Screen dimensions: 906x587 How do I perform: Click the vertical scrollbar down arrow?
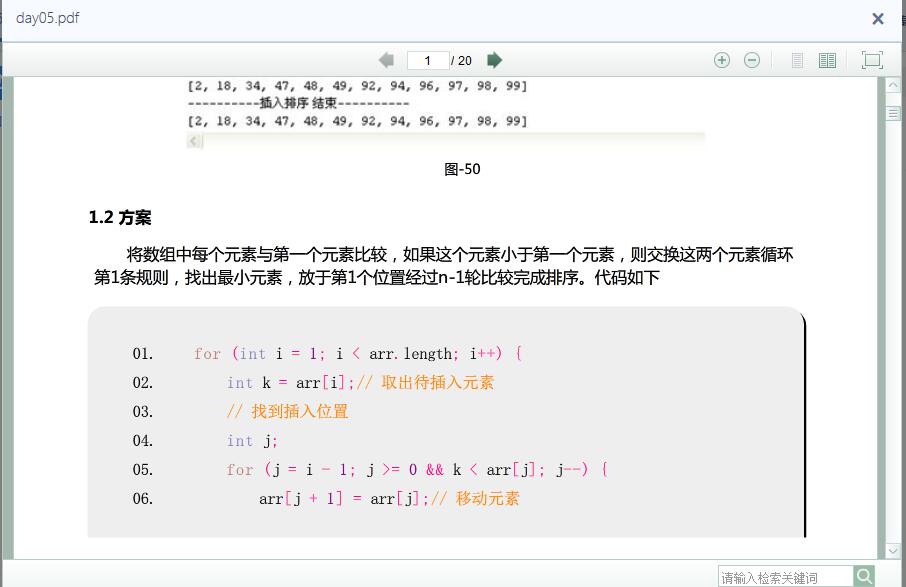[893, 550]
